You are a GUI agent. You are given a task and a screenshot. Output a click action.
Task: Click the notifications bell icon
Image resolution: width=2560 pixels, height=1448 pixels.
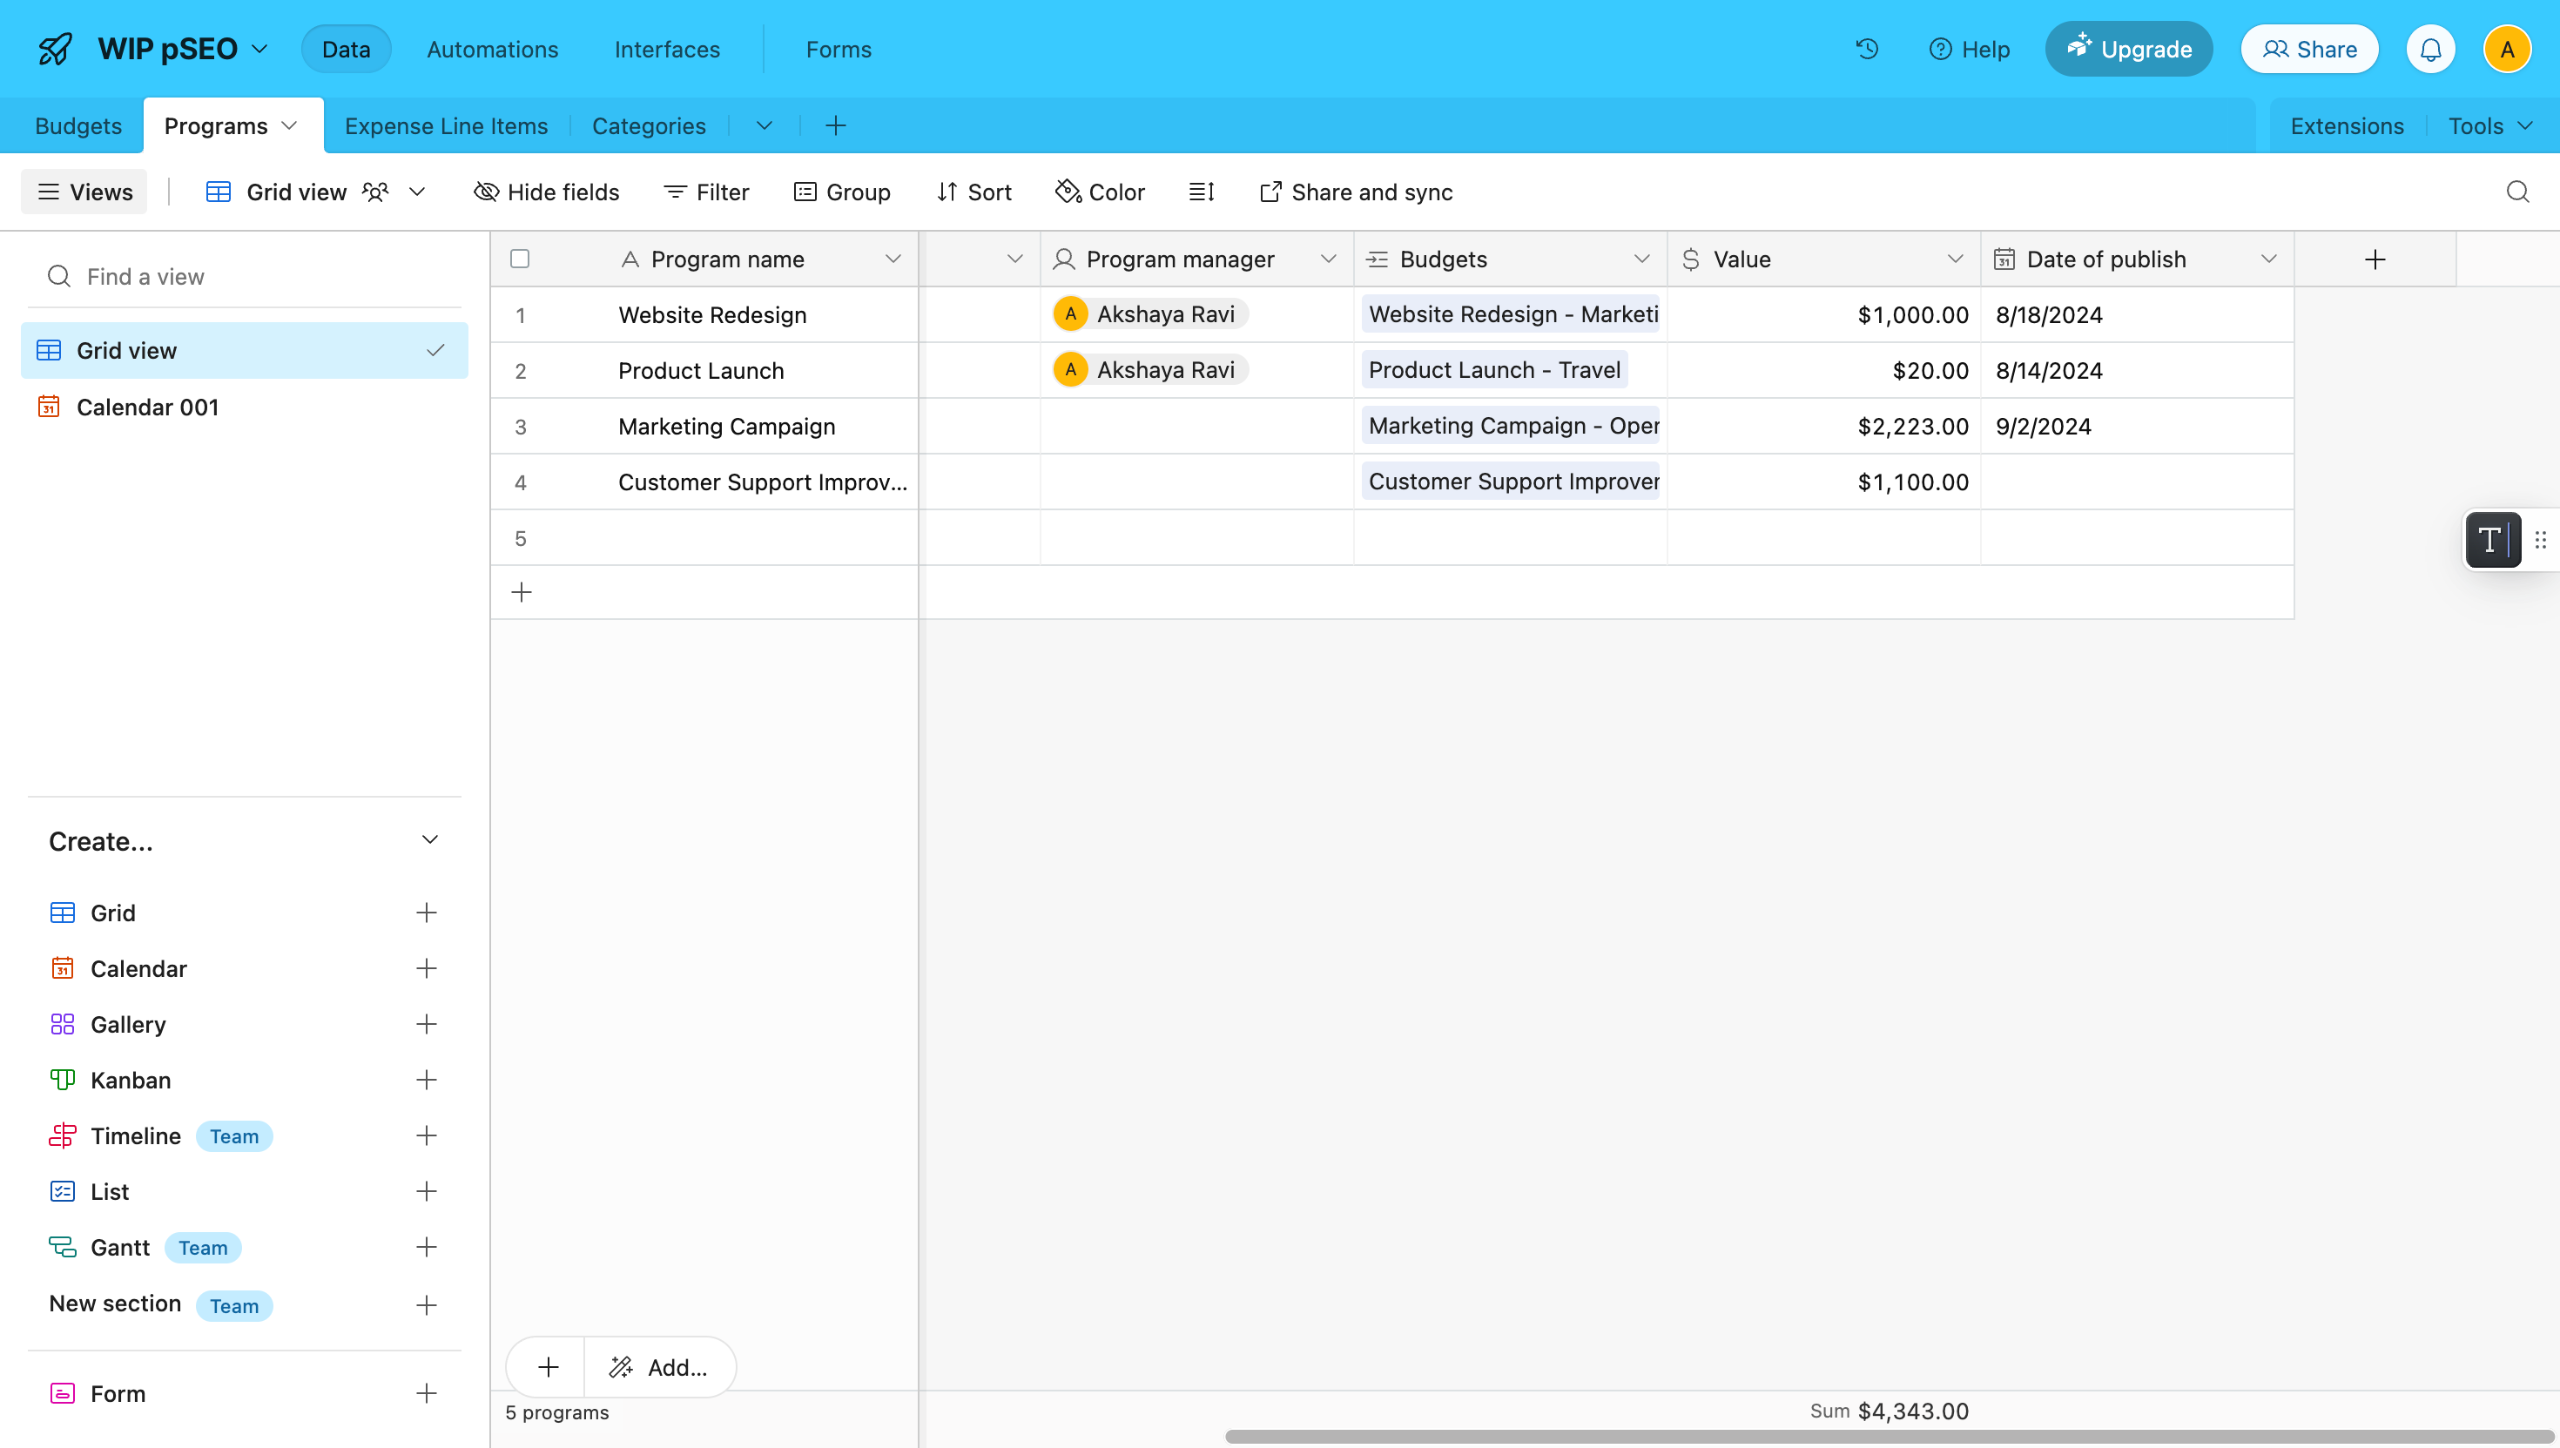(x=2430, y=49)
